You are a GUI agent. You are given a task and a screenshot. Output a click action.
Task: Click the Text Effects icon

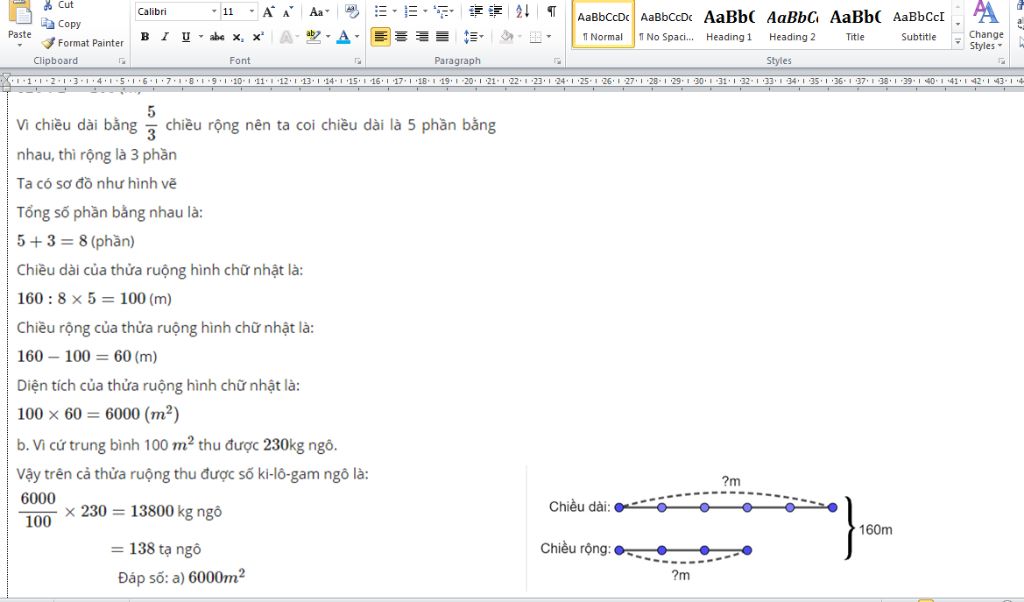coord(286,37)
